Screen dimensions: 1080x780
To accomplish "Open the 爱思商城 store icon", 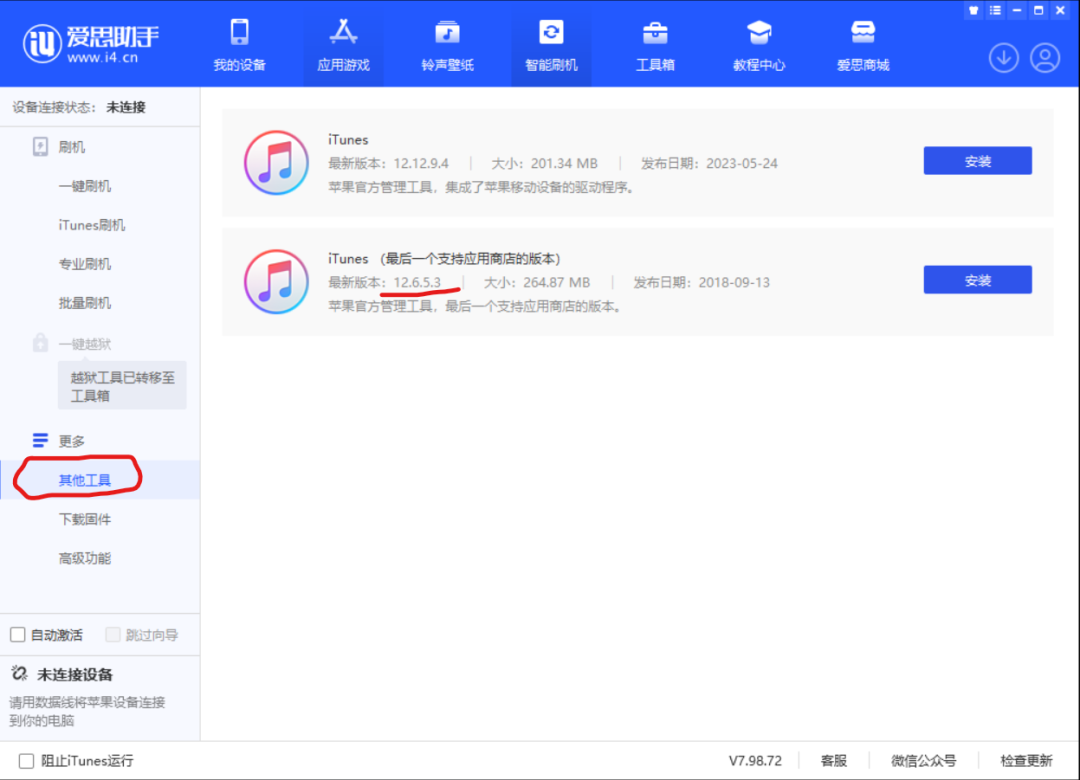I will click(863, 33).
